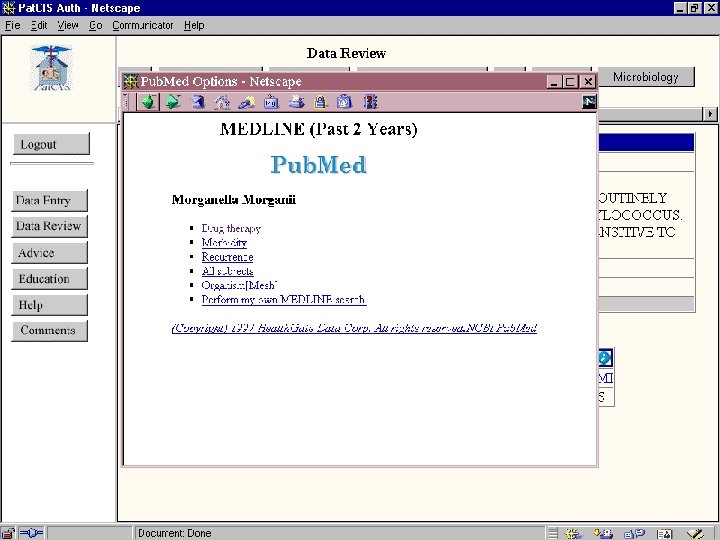Click the component bar grip handle
720x540 pixels.
(x=553, y=534)
